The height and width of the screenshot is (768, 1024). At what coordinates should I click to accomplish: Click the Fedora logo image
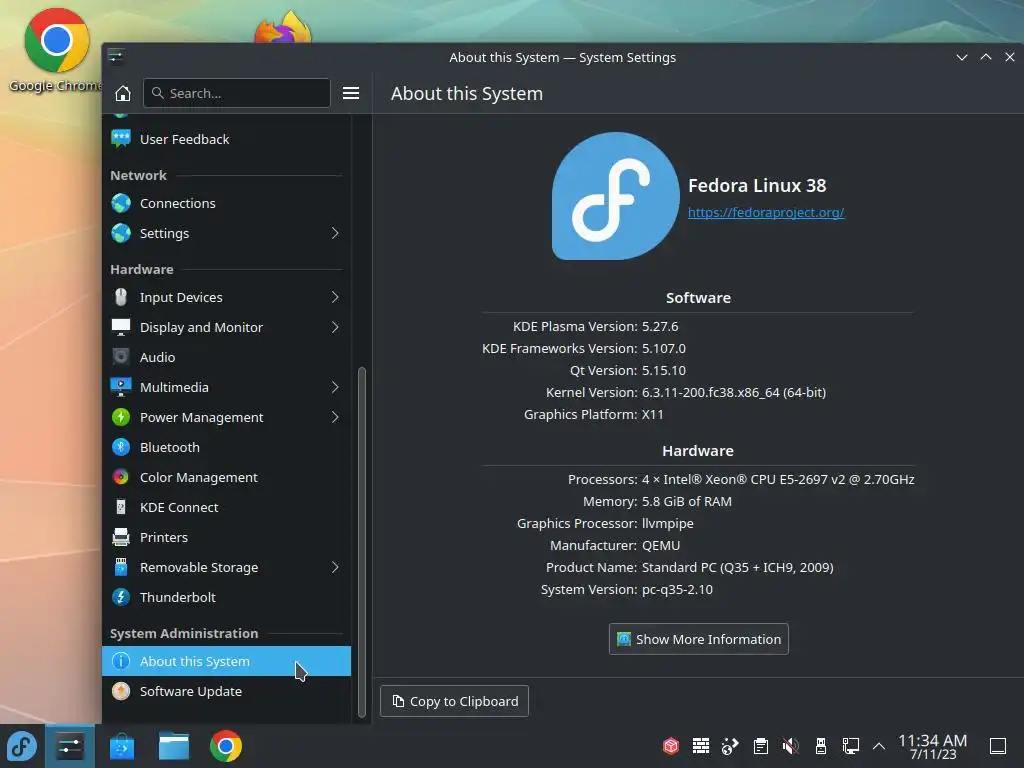[x=615, y=196]
